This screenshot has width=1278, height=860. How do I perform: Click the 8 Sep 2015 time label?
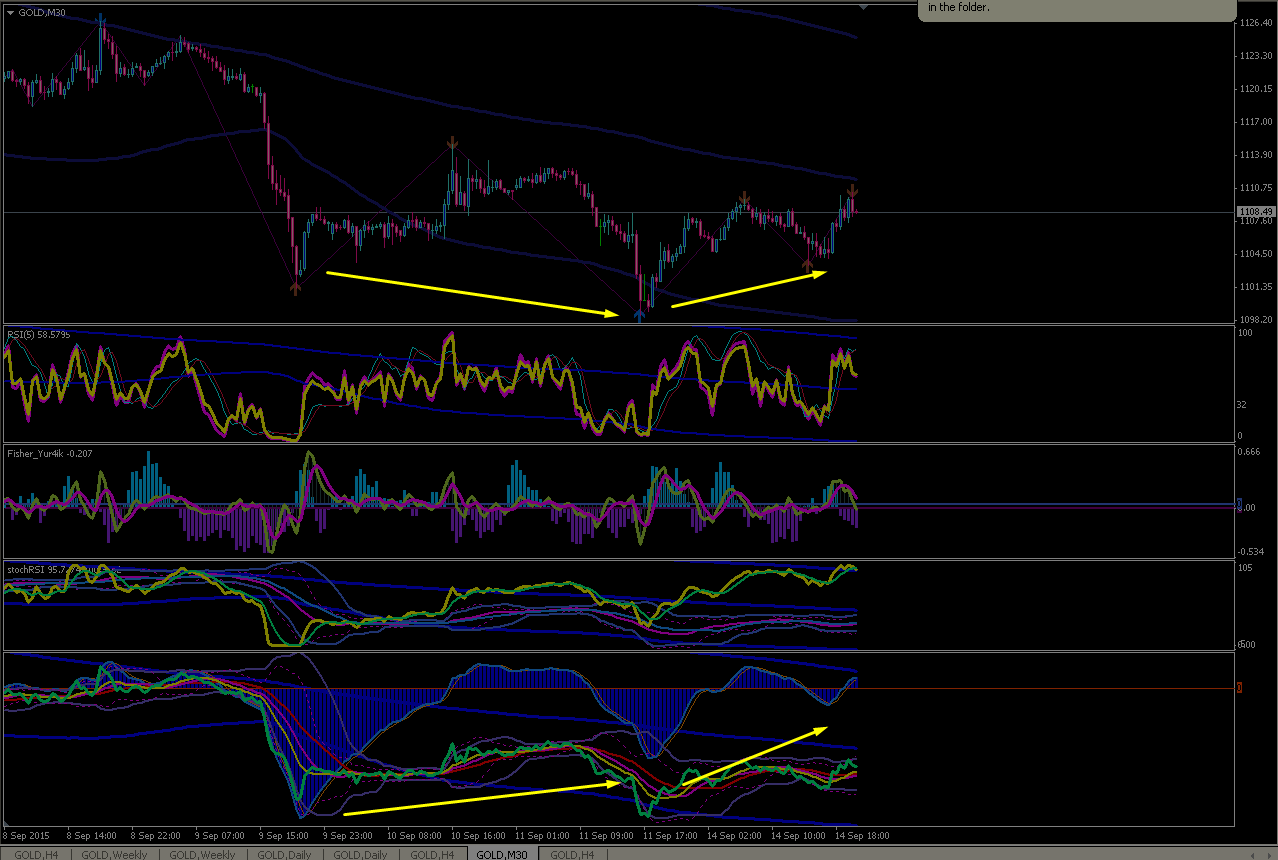pos(26,835)
